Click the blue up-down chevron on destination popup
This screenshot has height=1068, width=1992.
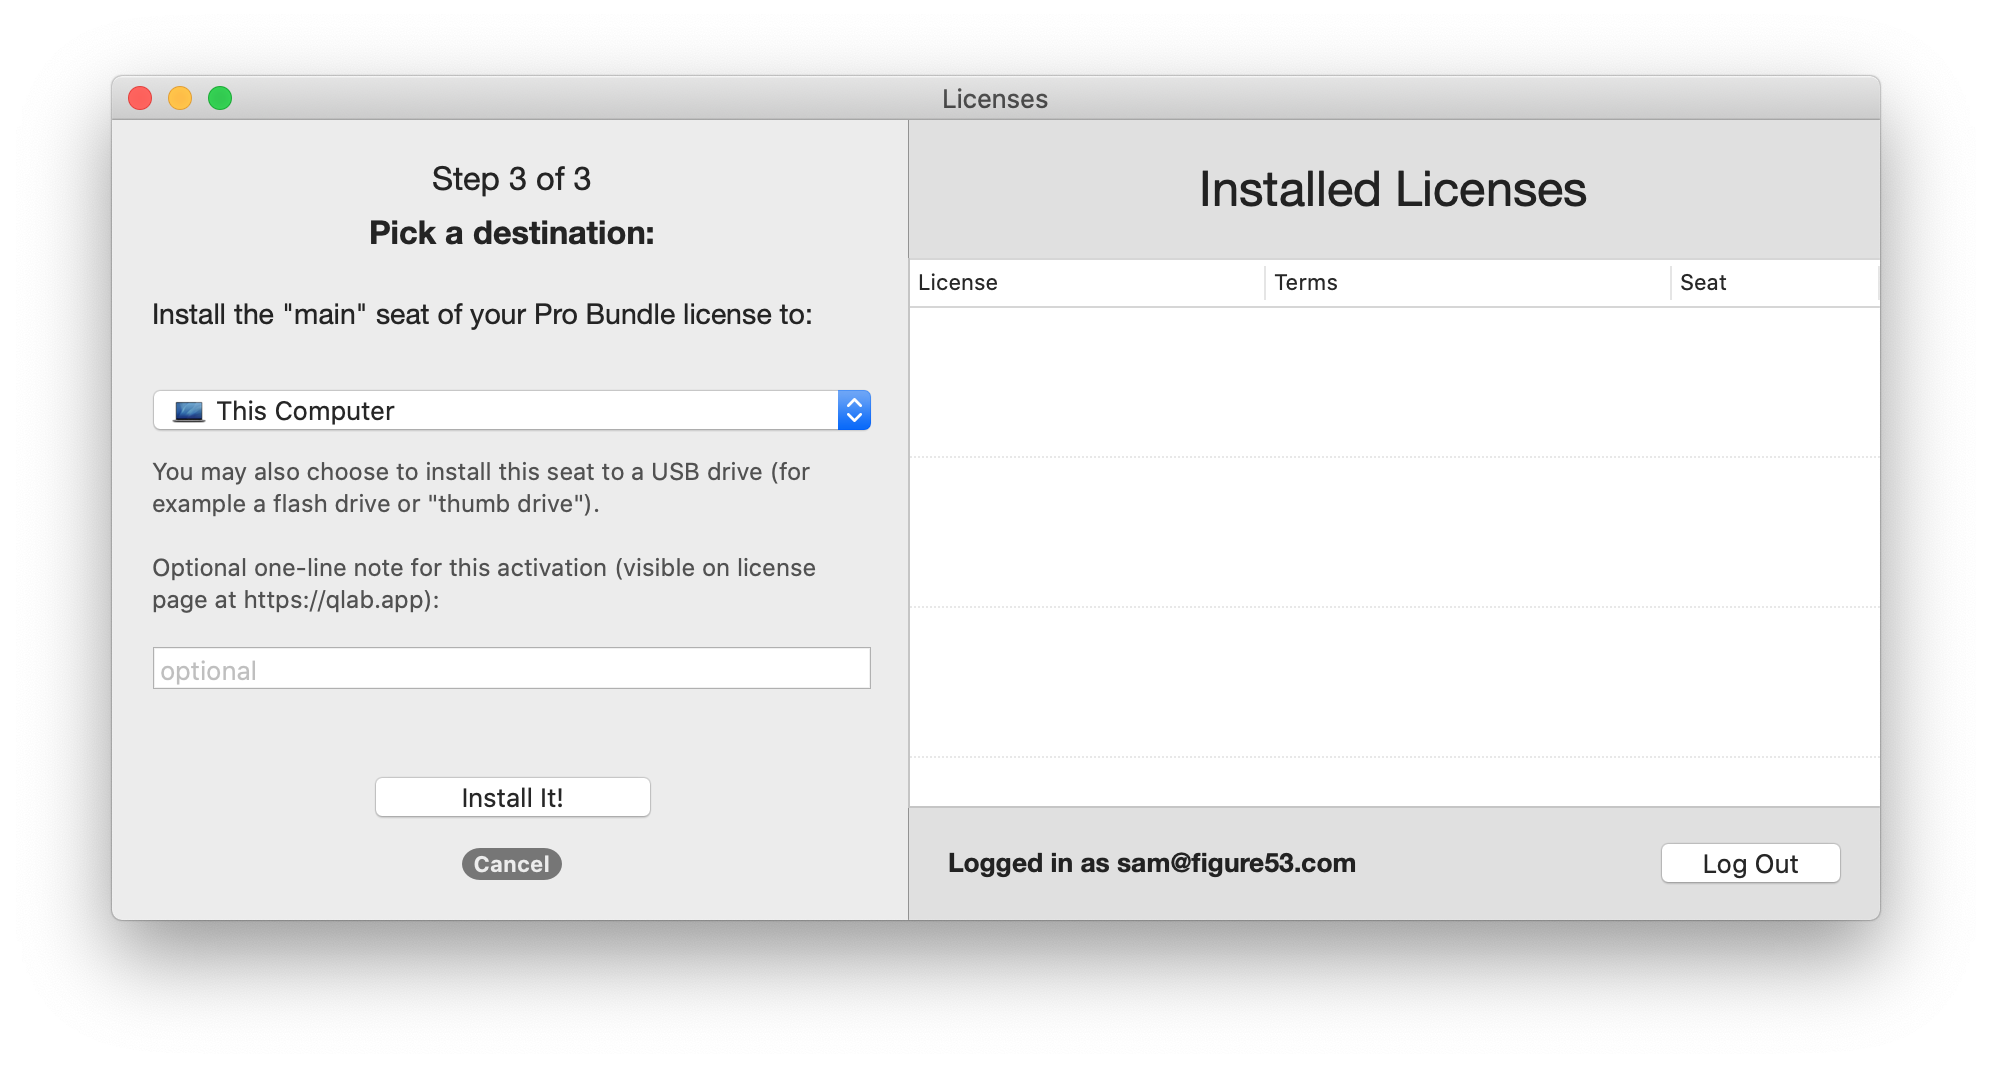[x=854, y=410]
